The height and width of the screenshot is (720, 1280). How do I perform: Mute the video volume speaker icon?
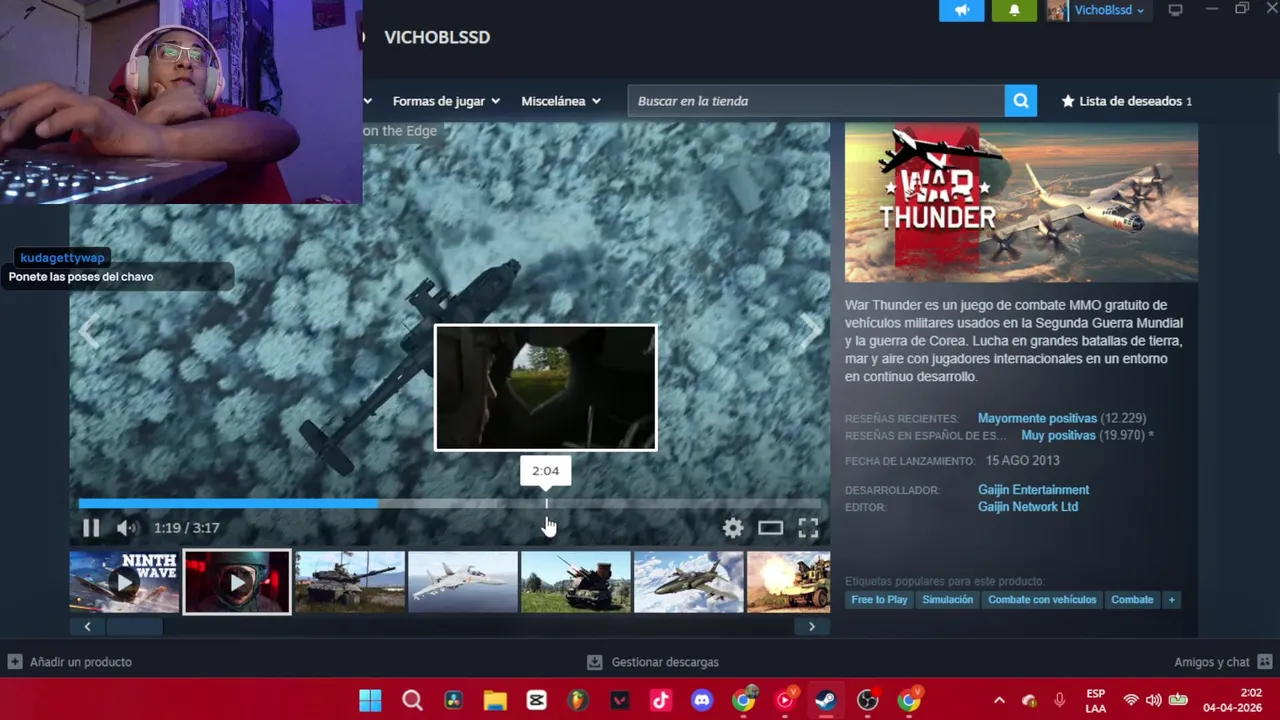126,528
